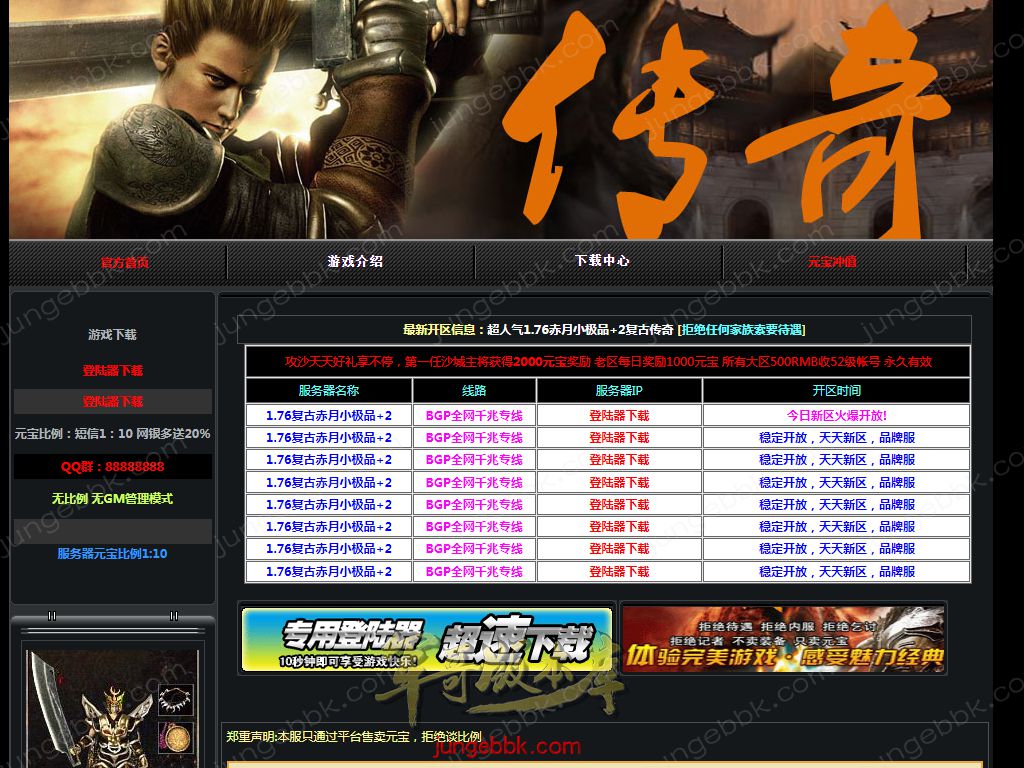Open the 元宝冲值 navigation tab

[832, 262]
